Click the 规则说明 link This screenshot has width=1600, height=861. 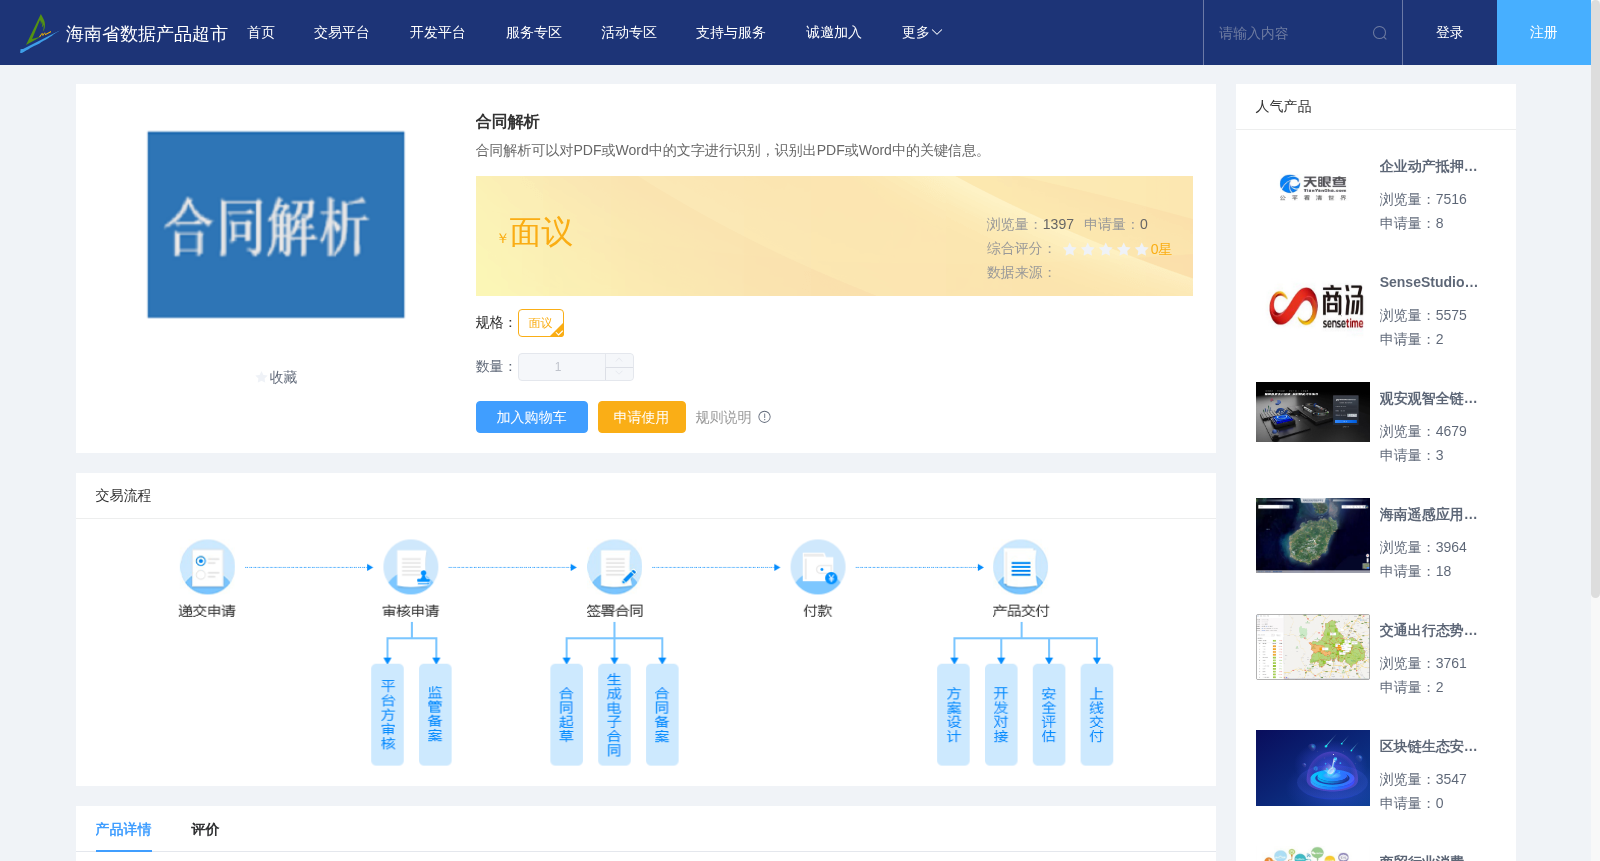point(724,417)
